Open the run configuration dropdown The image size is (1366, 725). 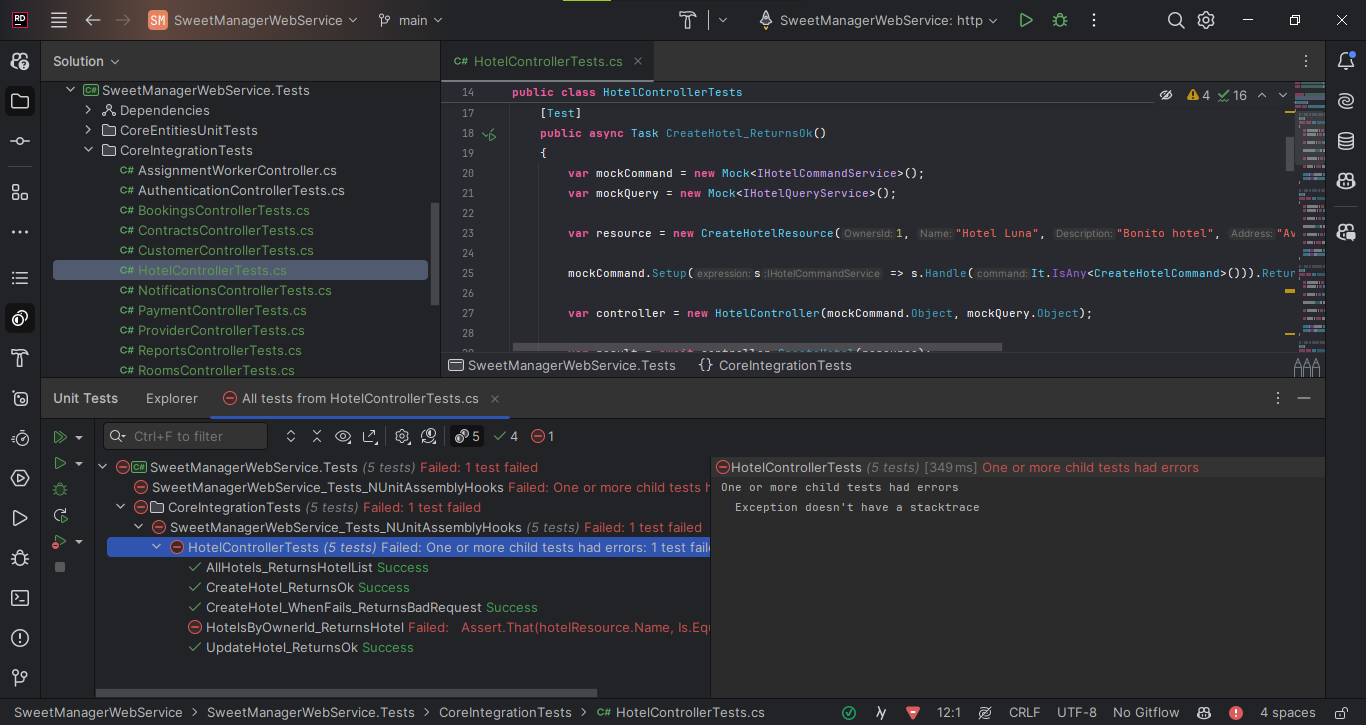[877, 20]
